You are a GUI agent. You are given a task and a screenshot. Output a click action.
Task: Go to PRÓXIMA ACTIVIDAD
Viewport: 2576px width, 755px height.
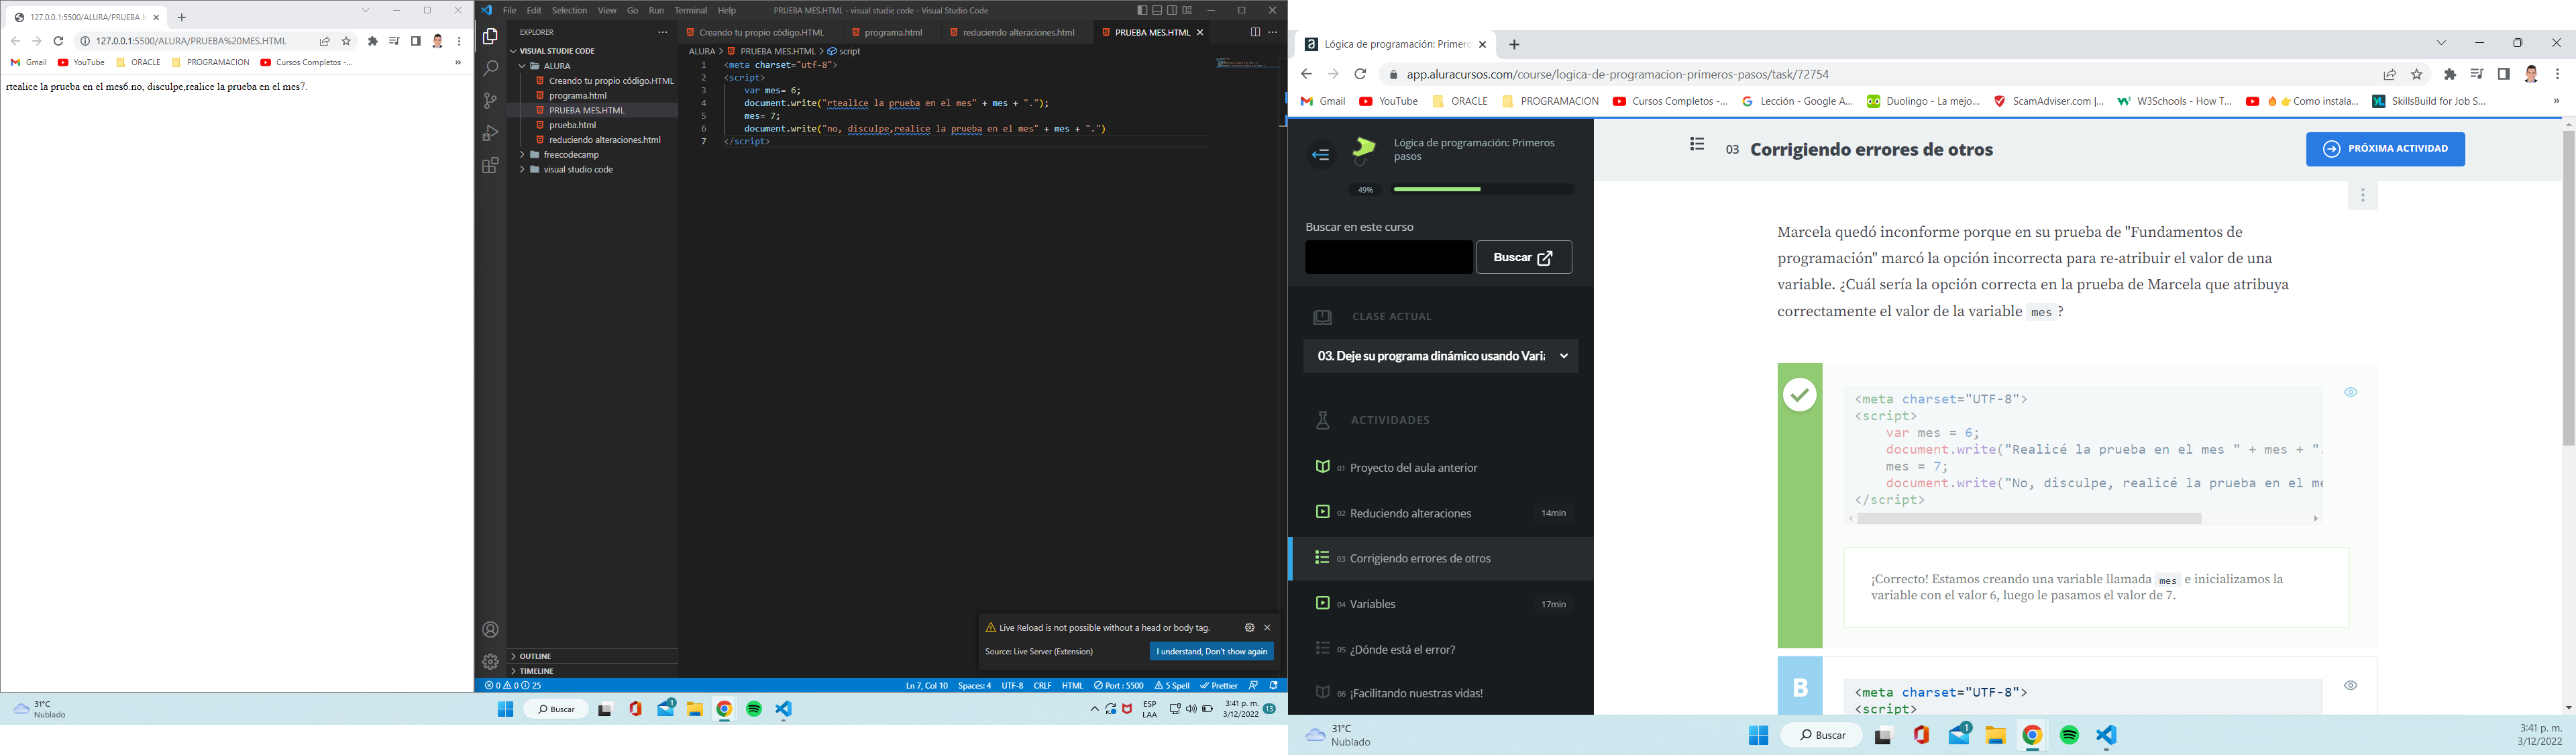pyautogui.click(x=2385, y=149)
